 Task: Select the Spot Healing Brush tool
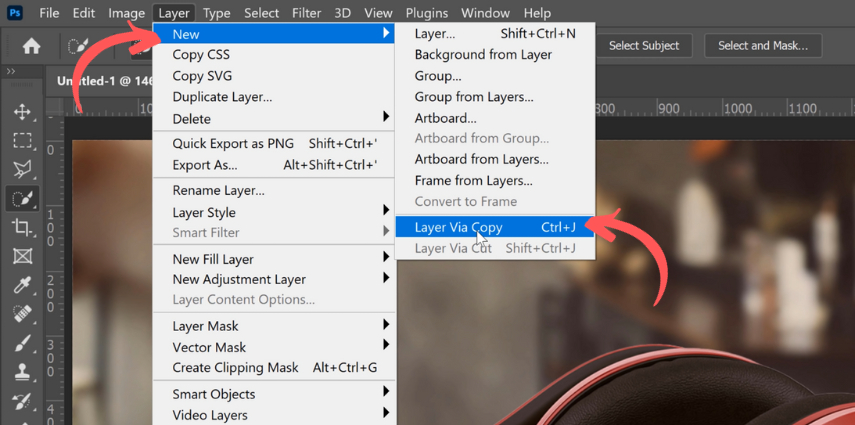coord(22,314)
